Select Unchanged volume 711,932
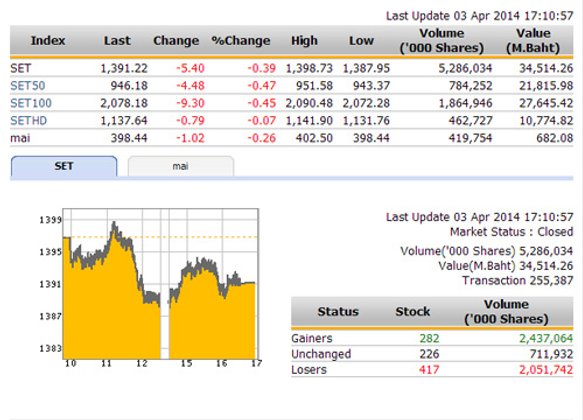583x420 pixels. [551, 354]
